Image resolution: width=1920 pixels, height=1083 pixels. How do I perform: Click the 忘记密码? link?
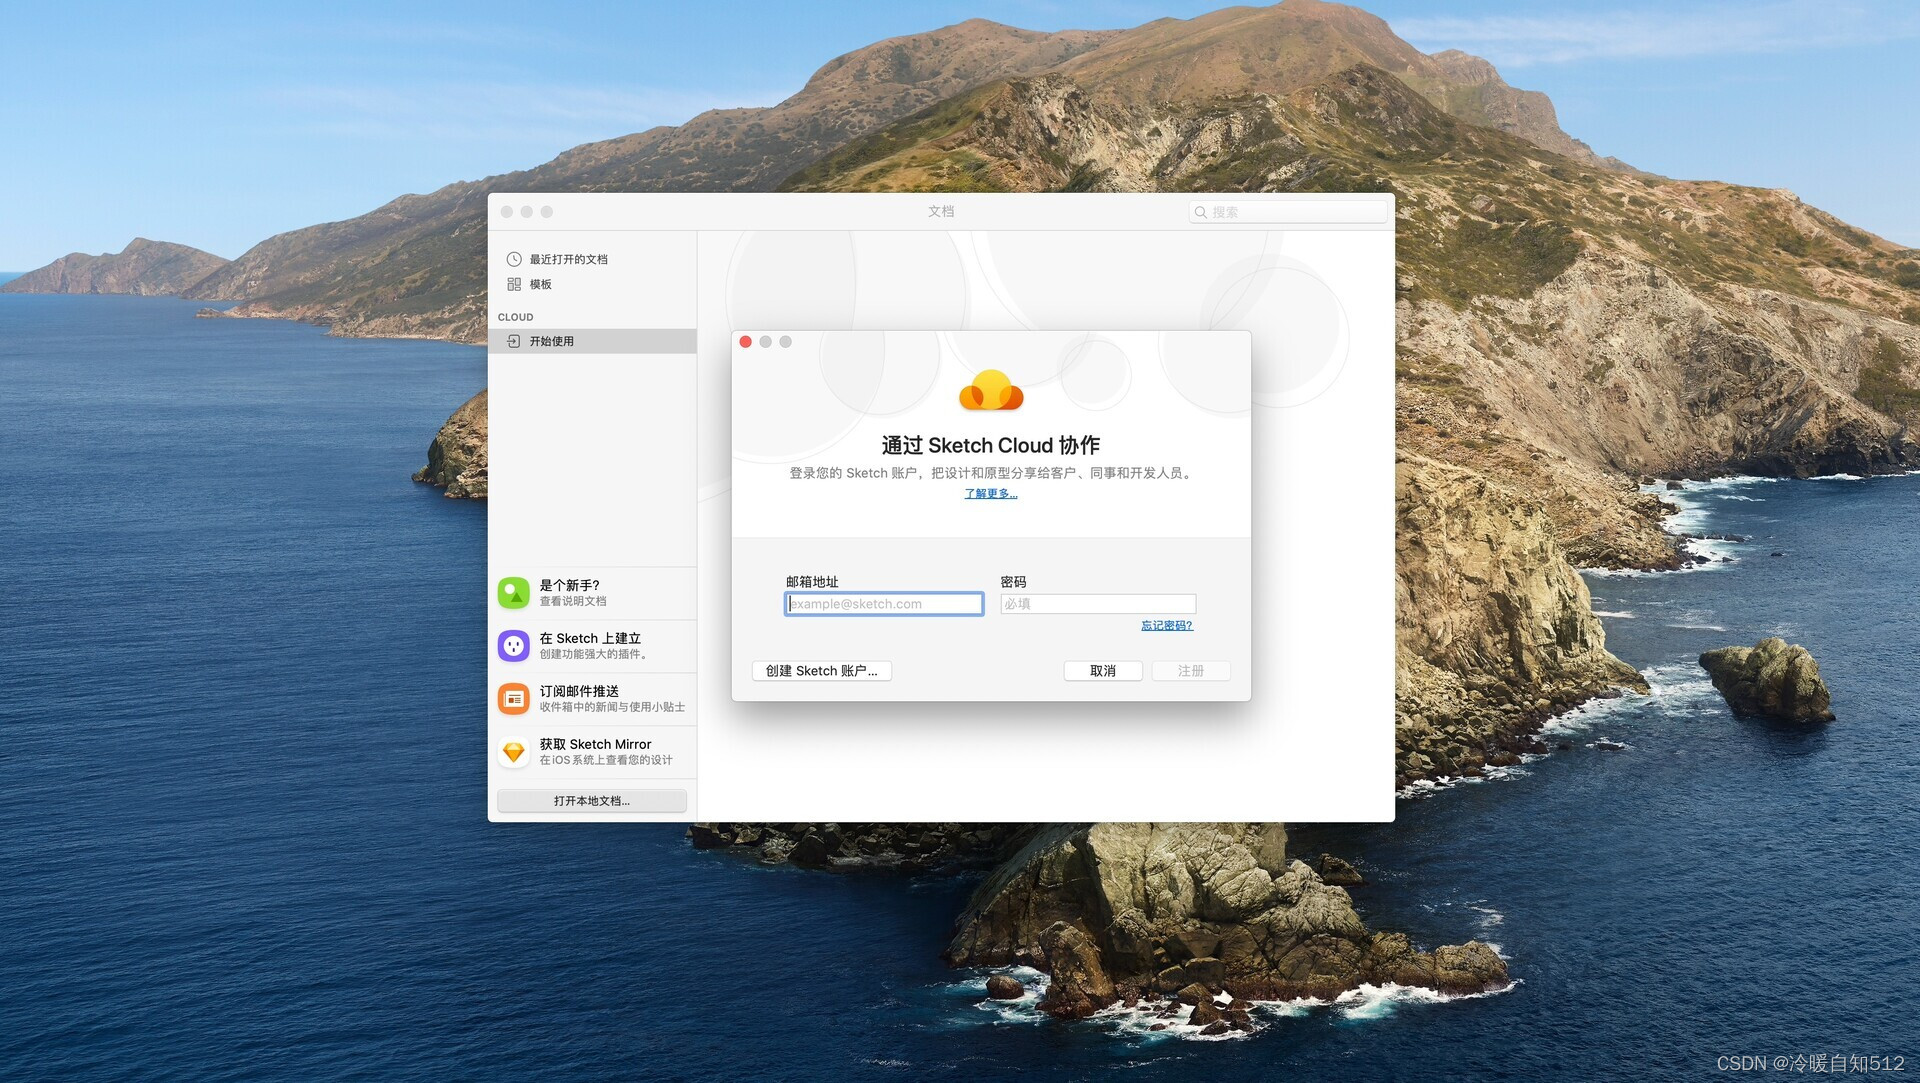tap(1167, 626)
